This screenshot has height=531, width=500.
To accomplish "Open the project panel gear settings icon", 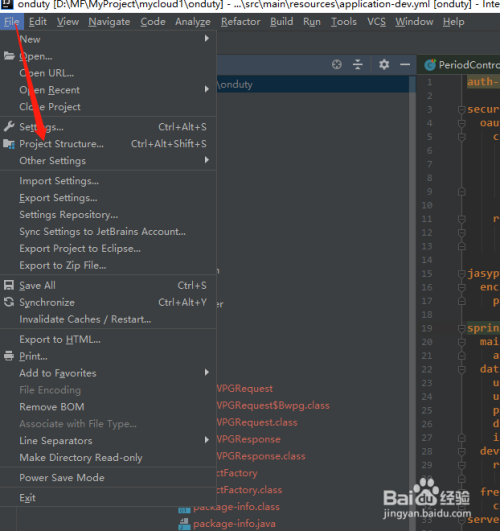I will tap(384, 64).
